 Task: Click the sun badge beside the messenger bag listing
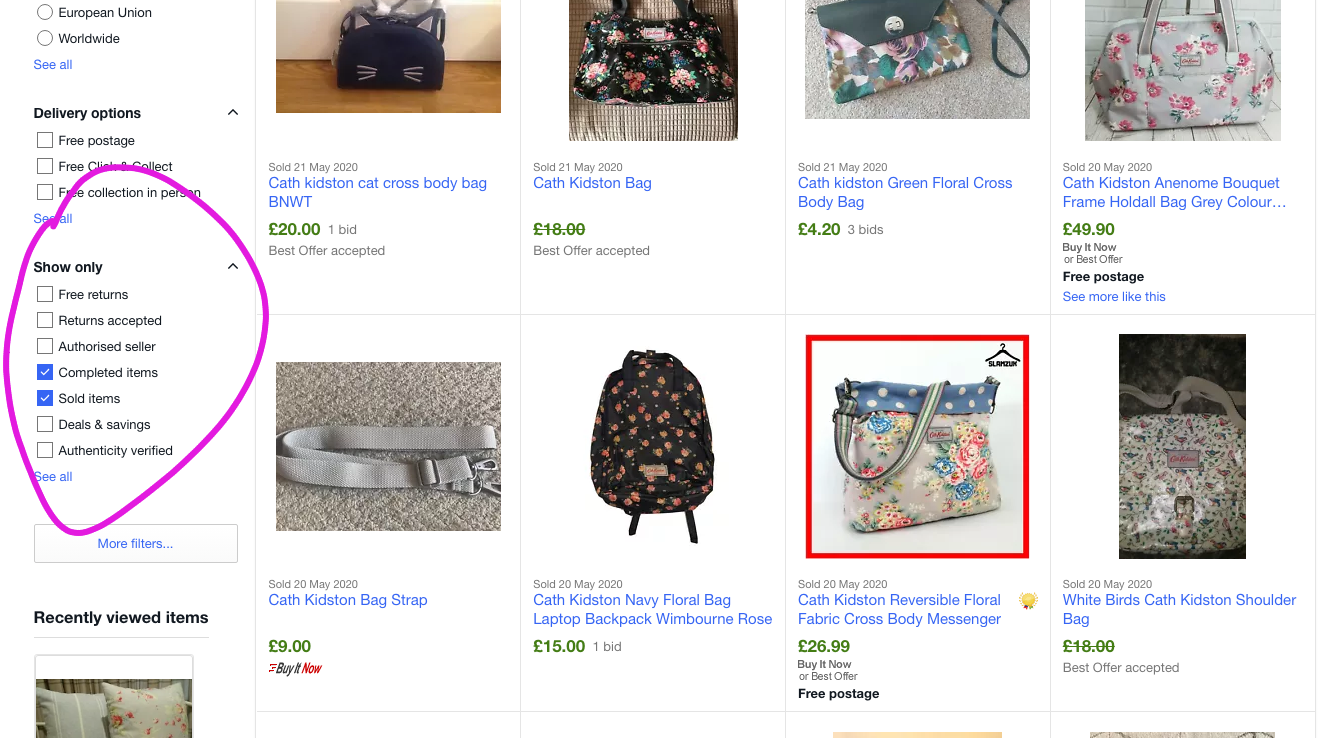[1027, 599]
